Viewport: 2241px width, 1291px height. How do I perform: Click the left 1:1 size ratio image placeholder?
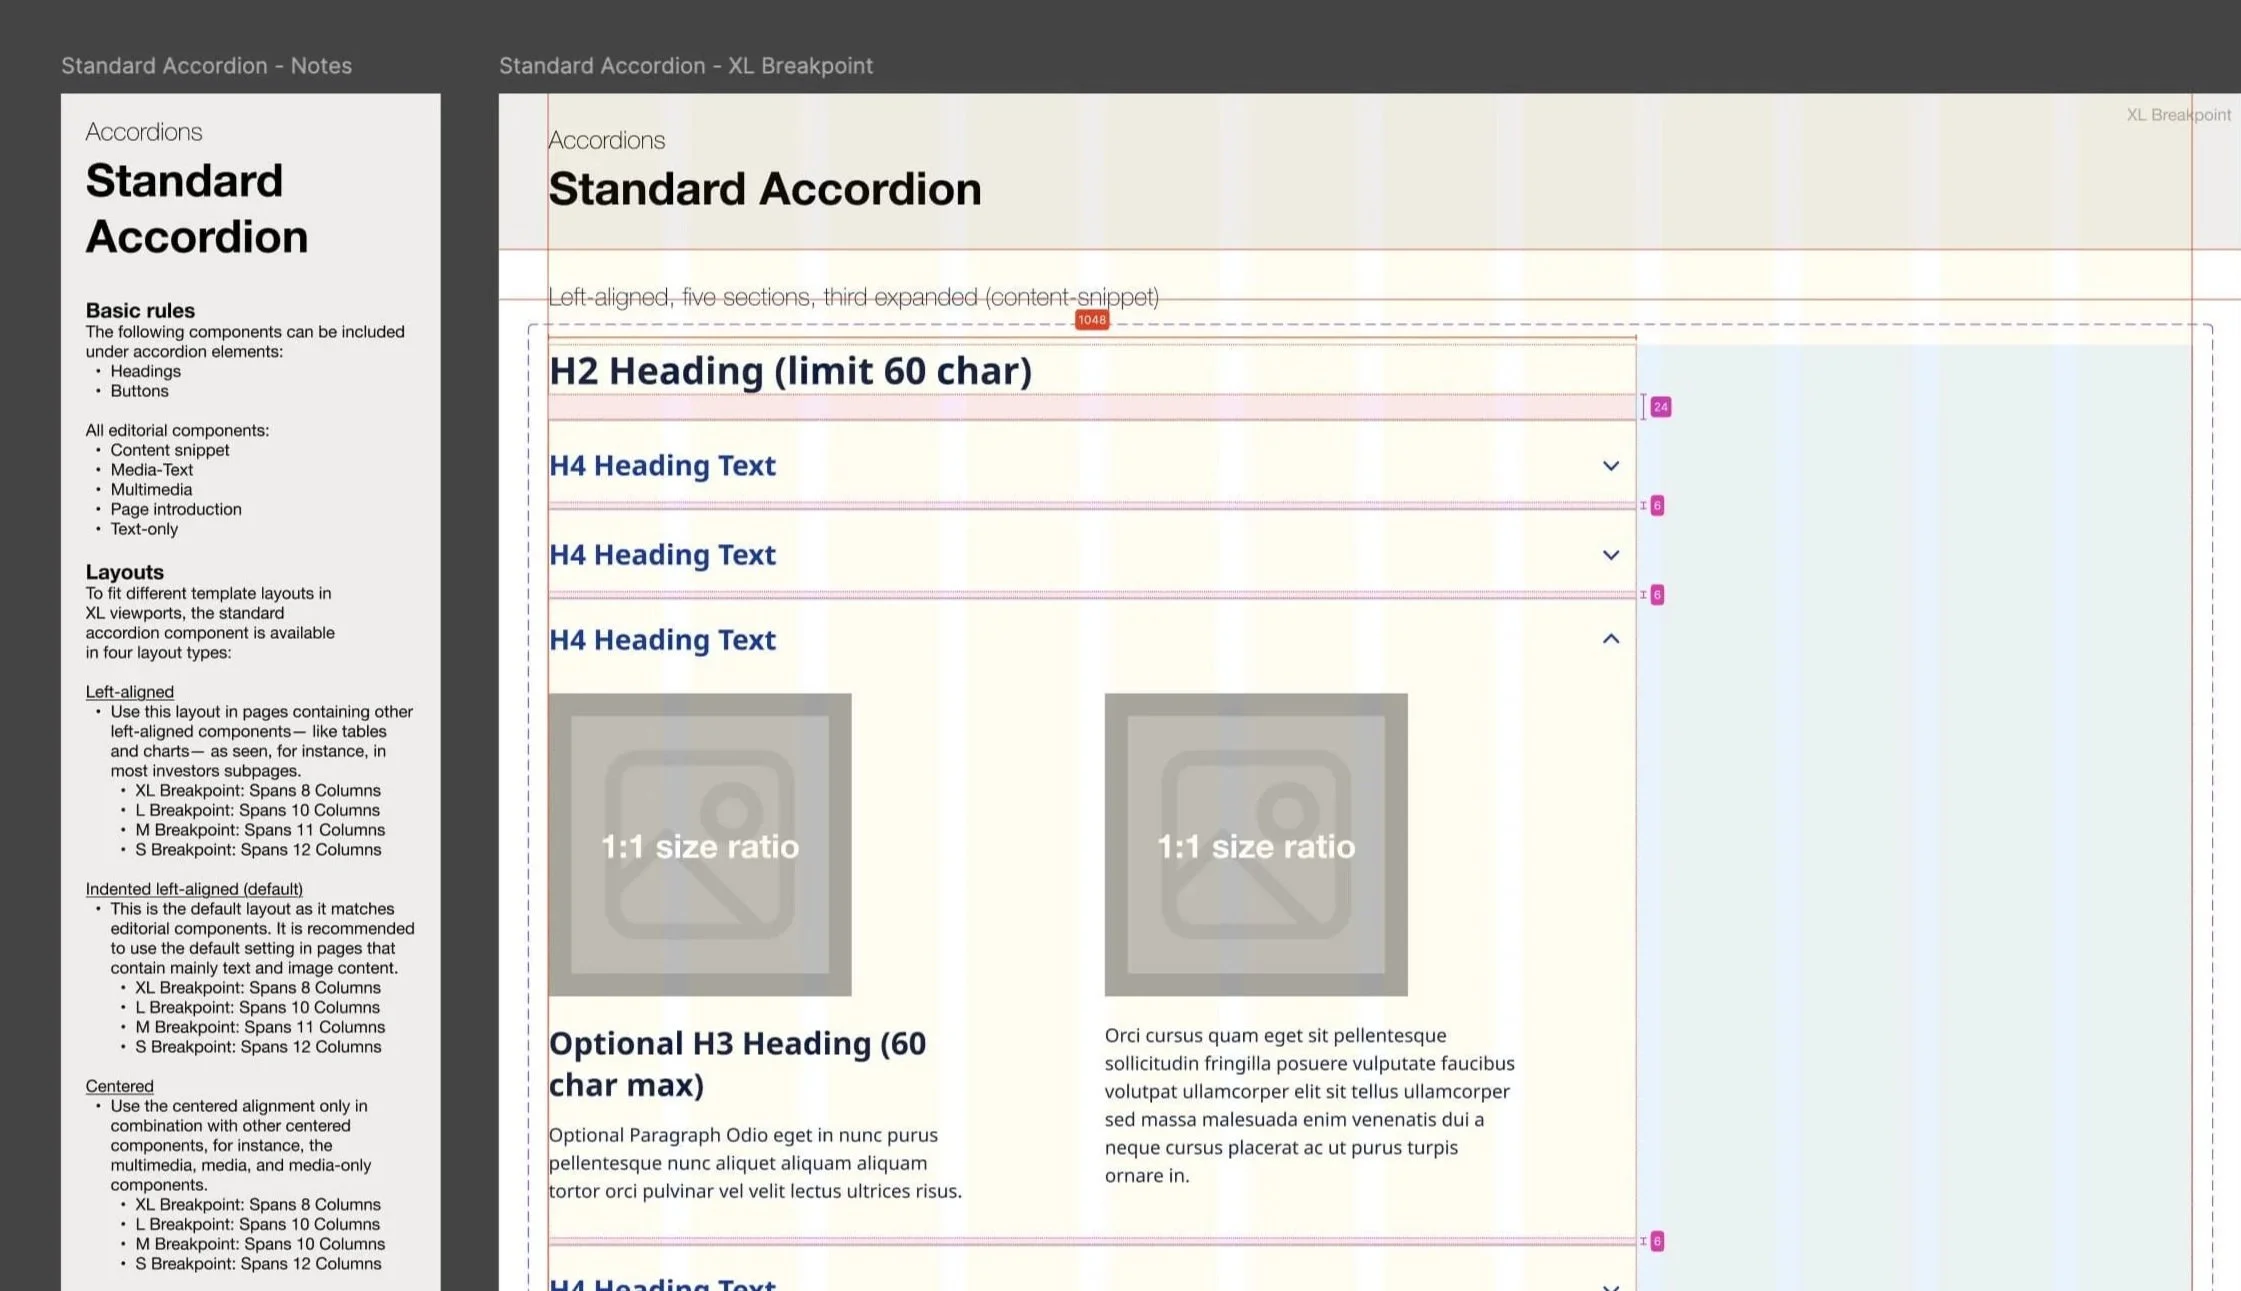tap(700, 845)
